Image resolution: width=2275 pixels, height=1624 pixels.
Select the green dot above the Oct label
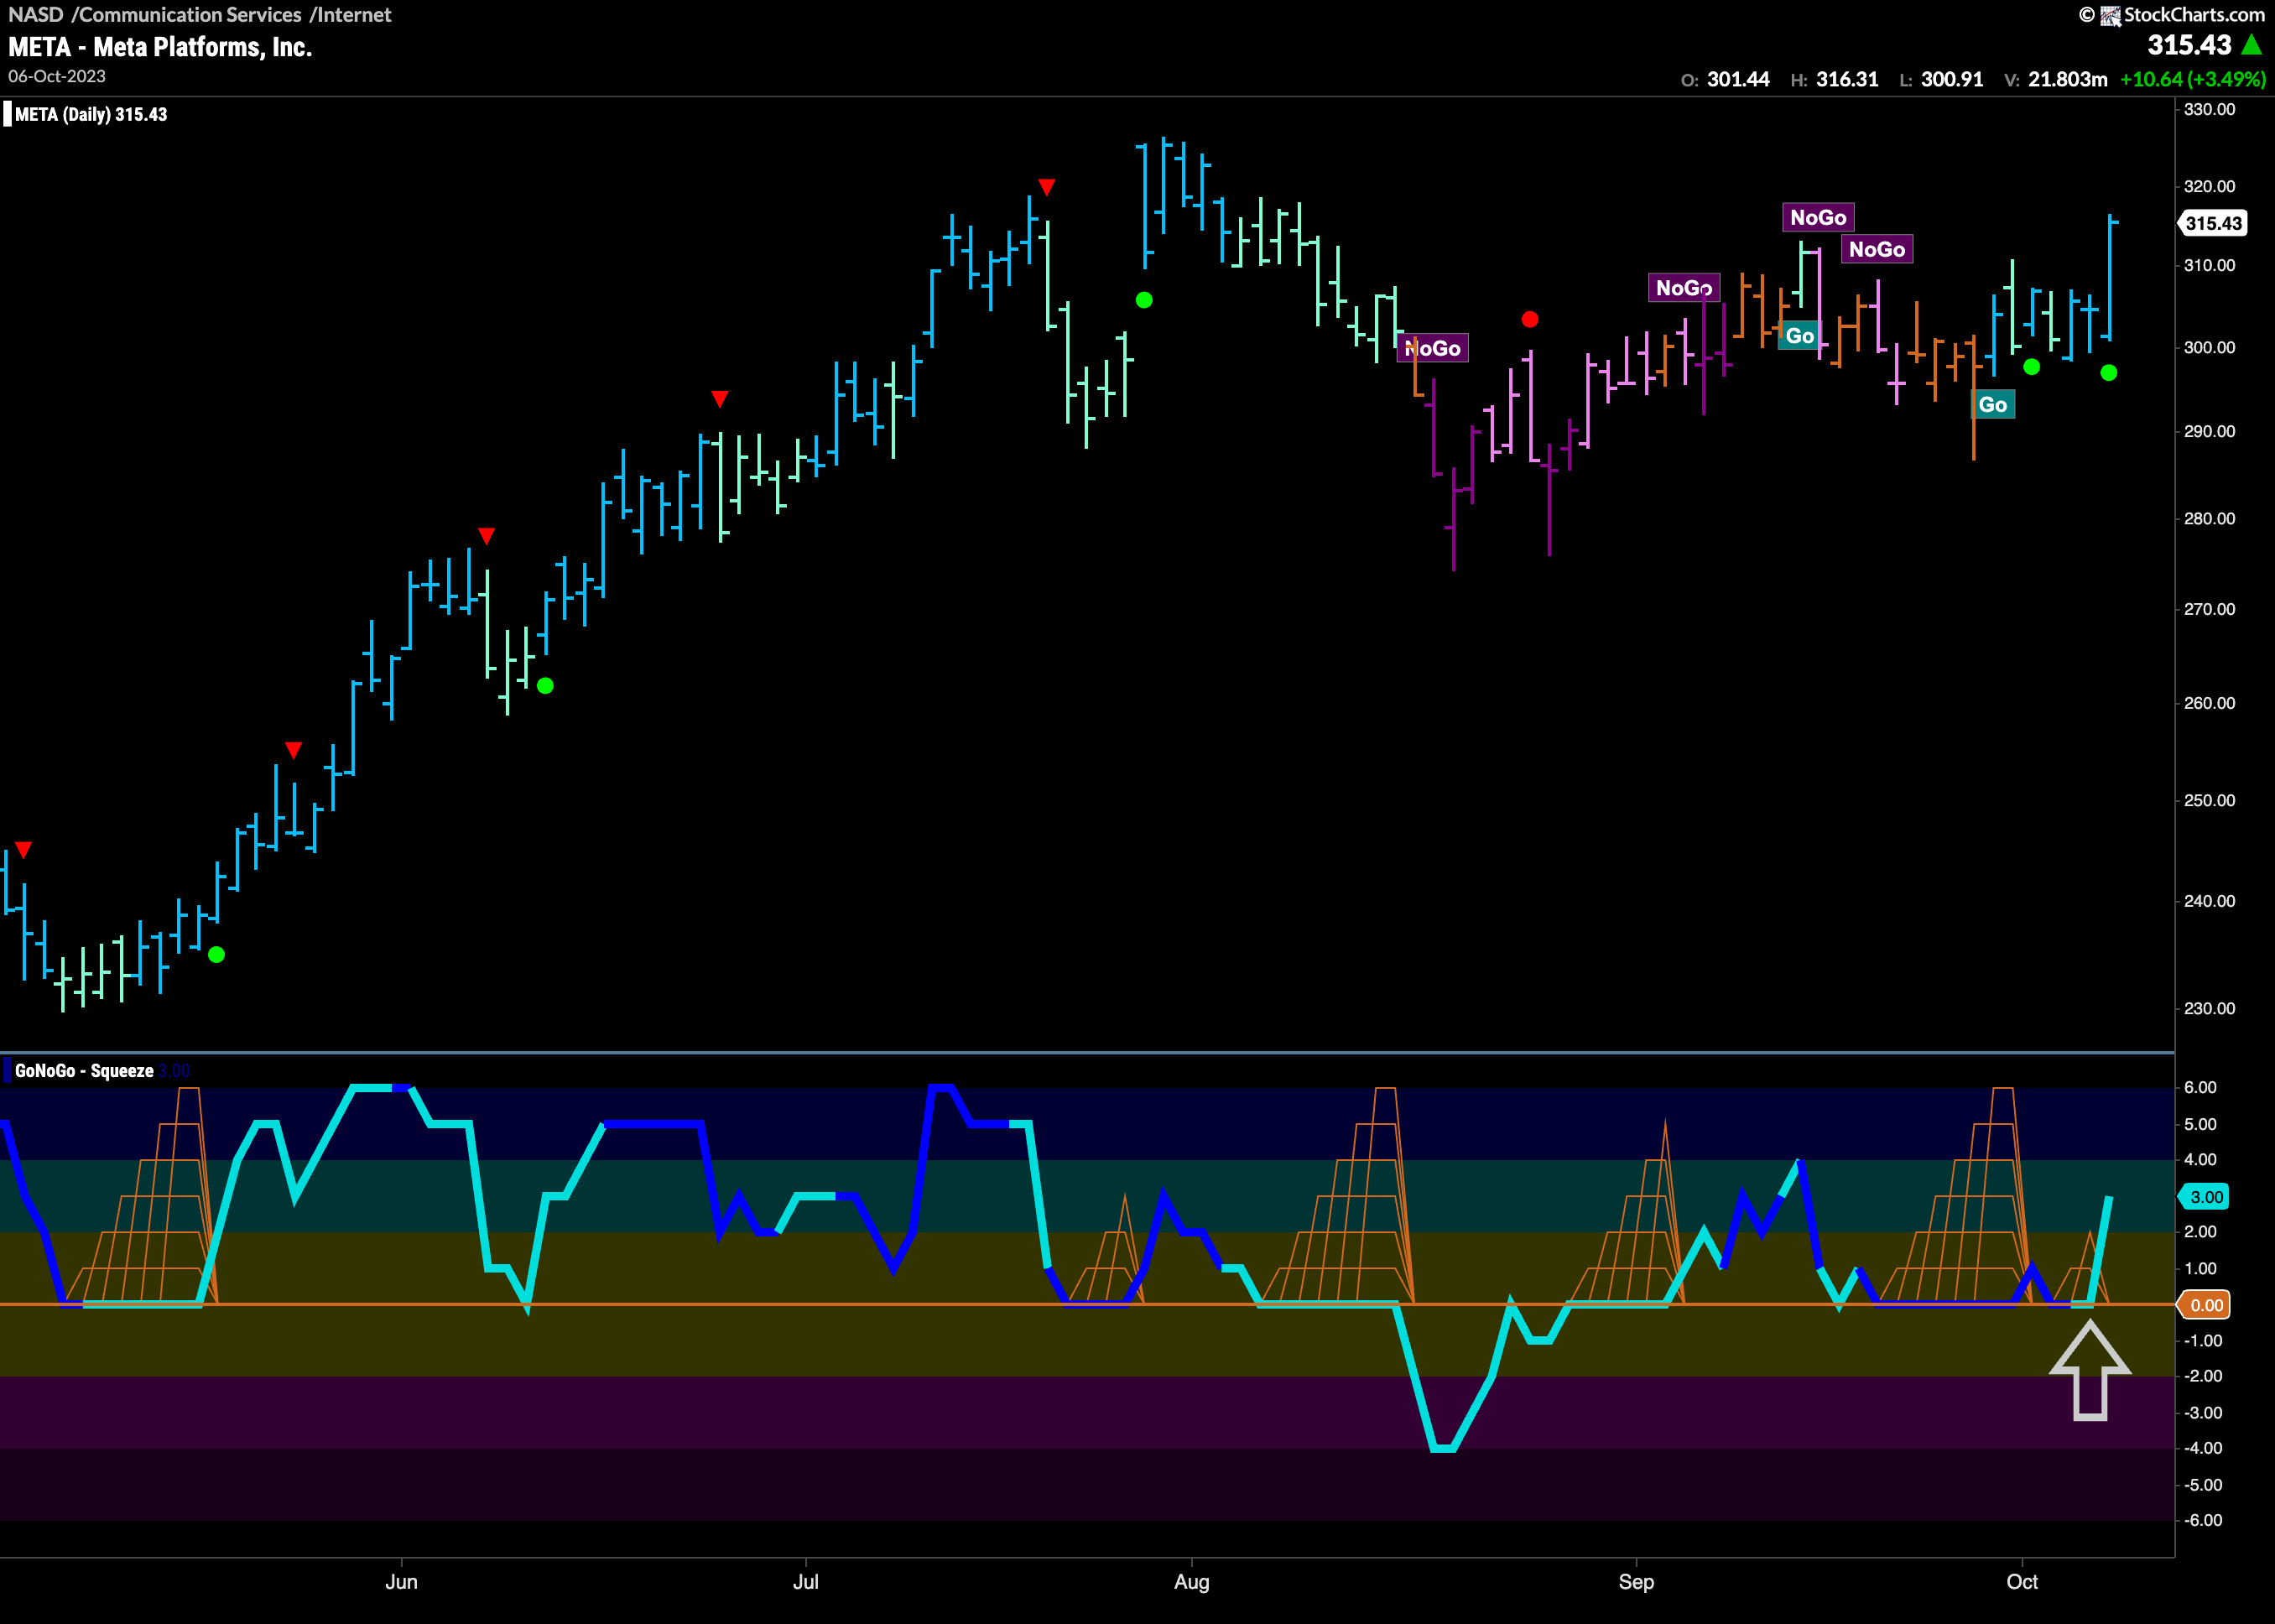point(2031,367)
